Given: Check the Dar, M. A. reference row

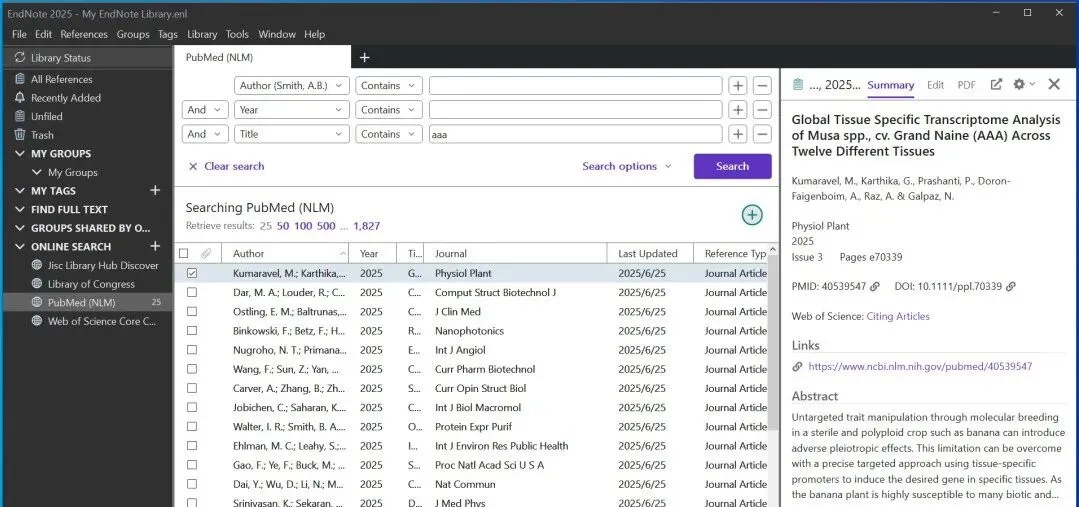Looking at the screenshot, I should click(192, 292).
